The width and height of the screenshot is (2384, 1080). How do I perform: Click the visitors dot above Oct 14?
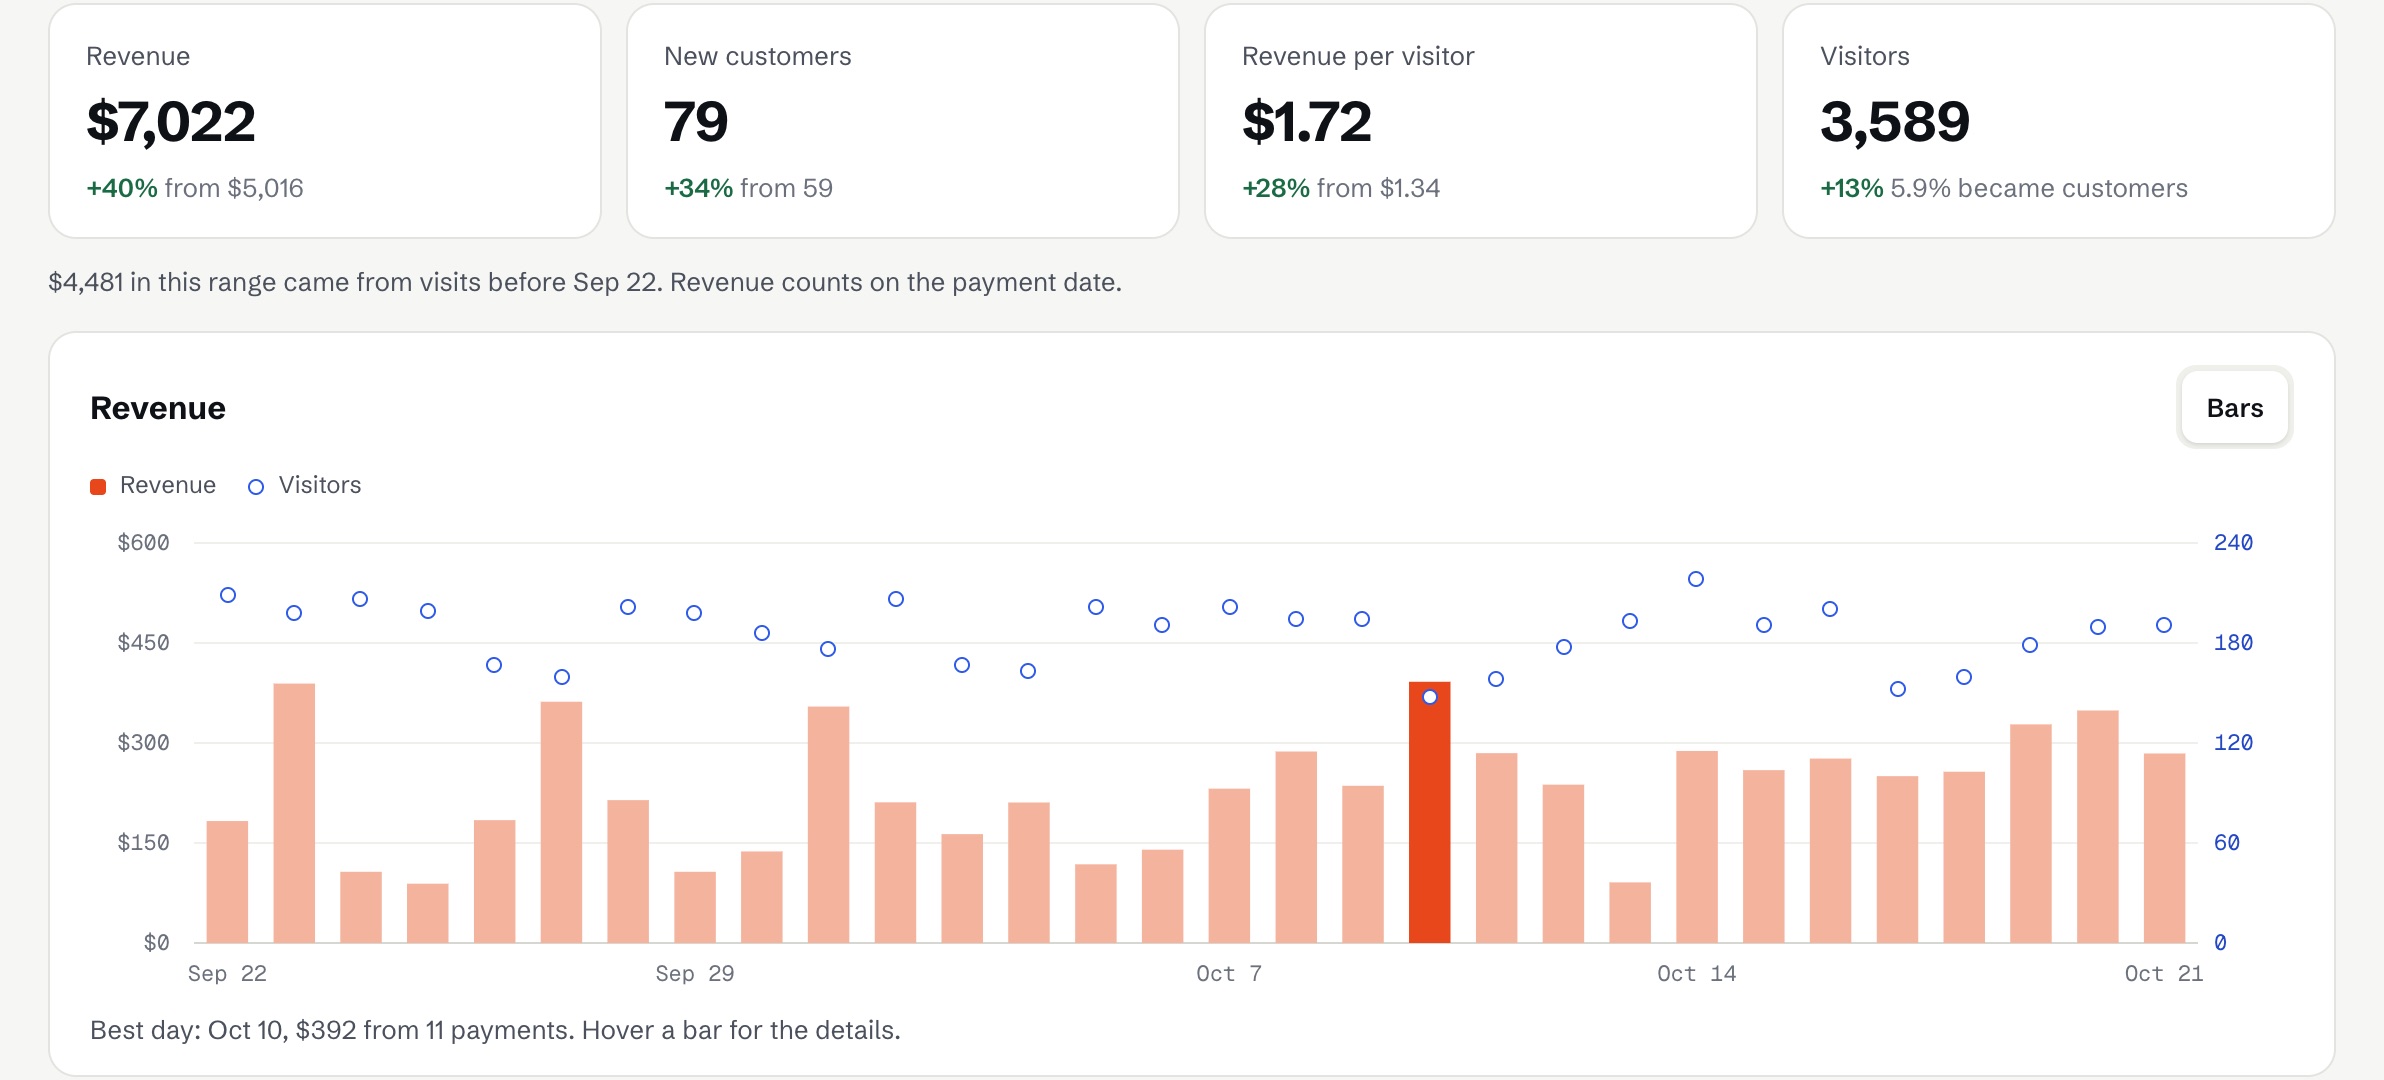[1696, 579]
